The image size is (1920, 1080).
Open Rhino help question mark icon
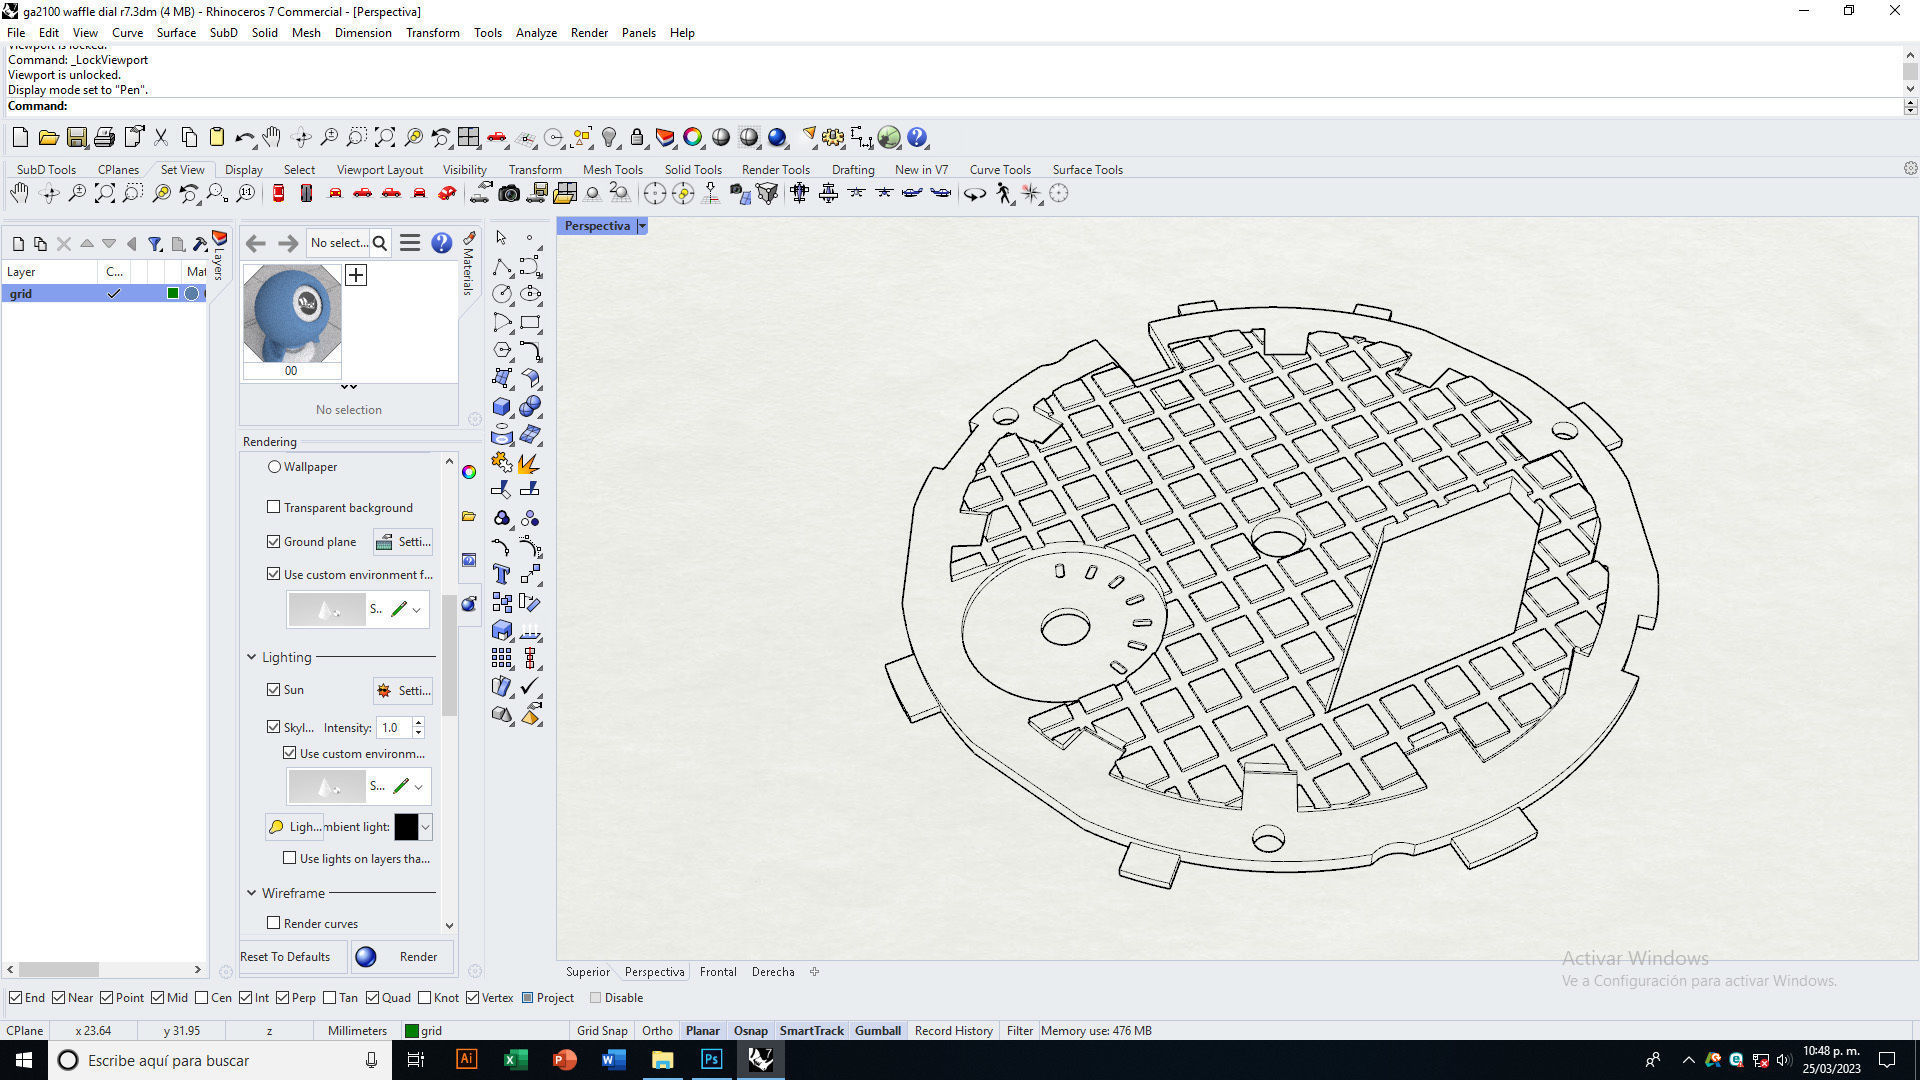click(917, 137)
